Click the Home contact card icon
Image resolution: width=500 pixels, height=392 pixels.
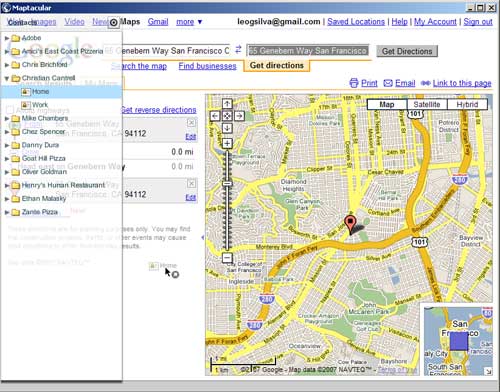(26, 91)
